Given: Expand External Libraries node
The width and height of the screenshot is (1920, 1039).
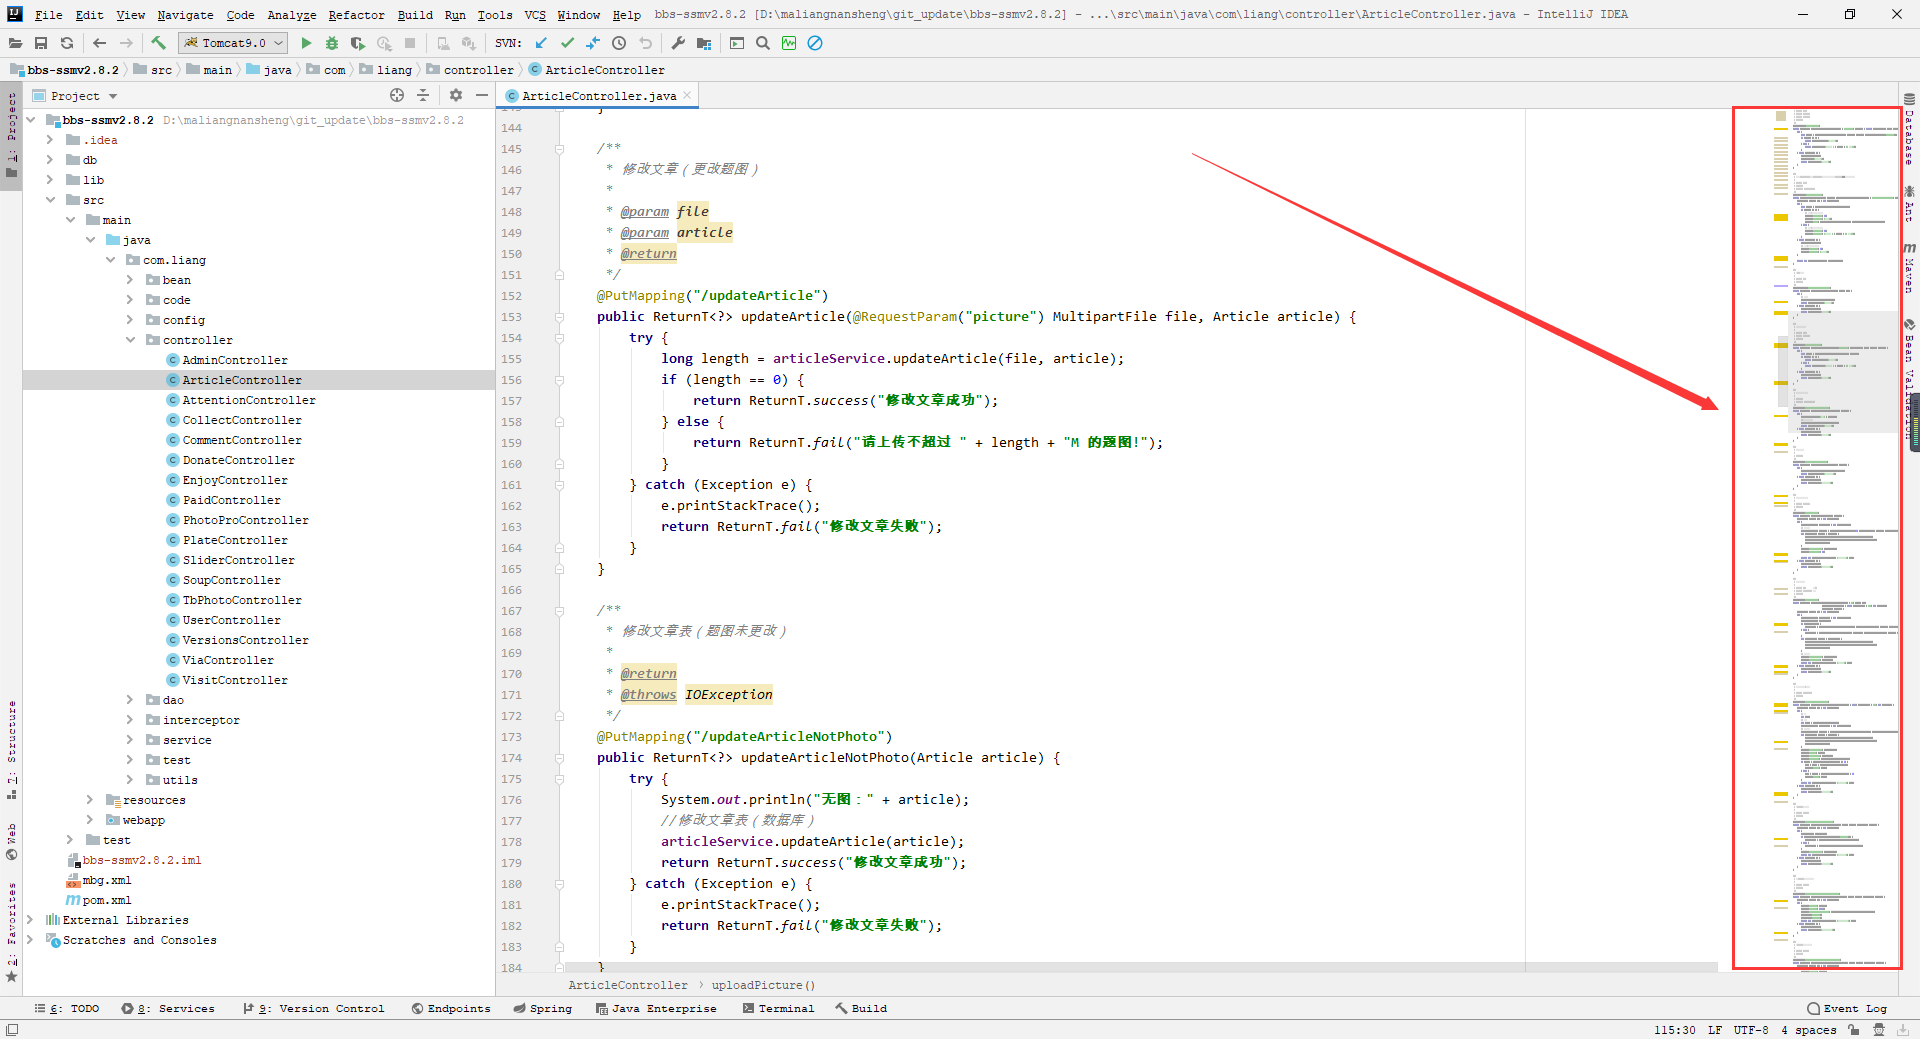Looking at the screenshot, I should click(x=30, y=920).
